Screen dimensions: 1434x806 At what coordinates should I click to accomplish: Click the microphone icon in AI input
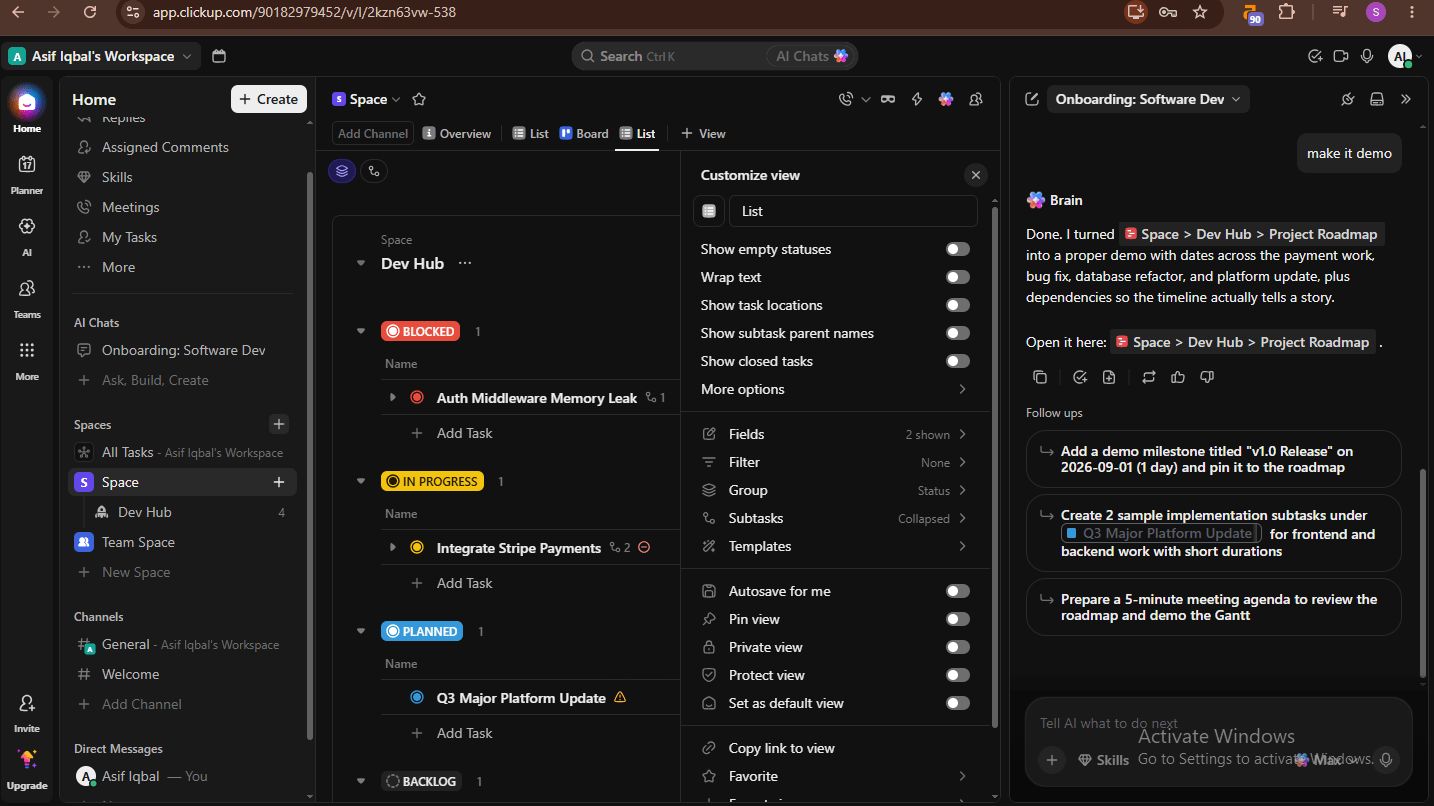[x=1386, y=759]
